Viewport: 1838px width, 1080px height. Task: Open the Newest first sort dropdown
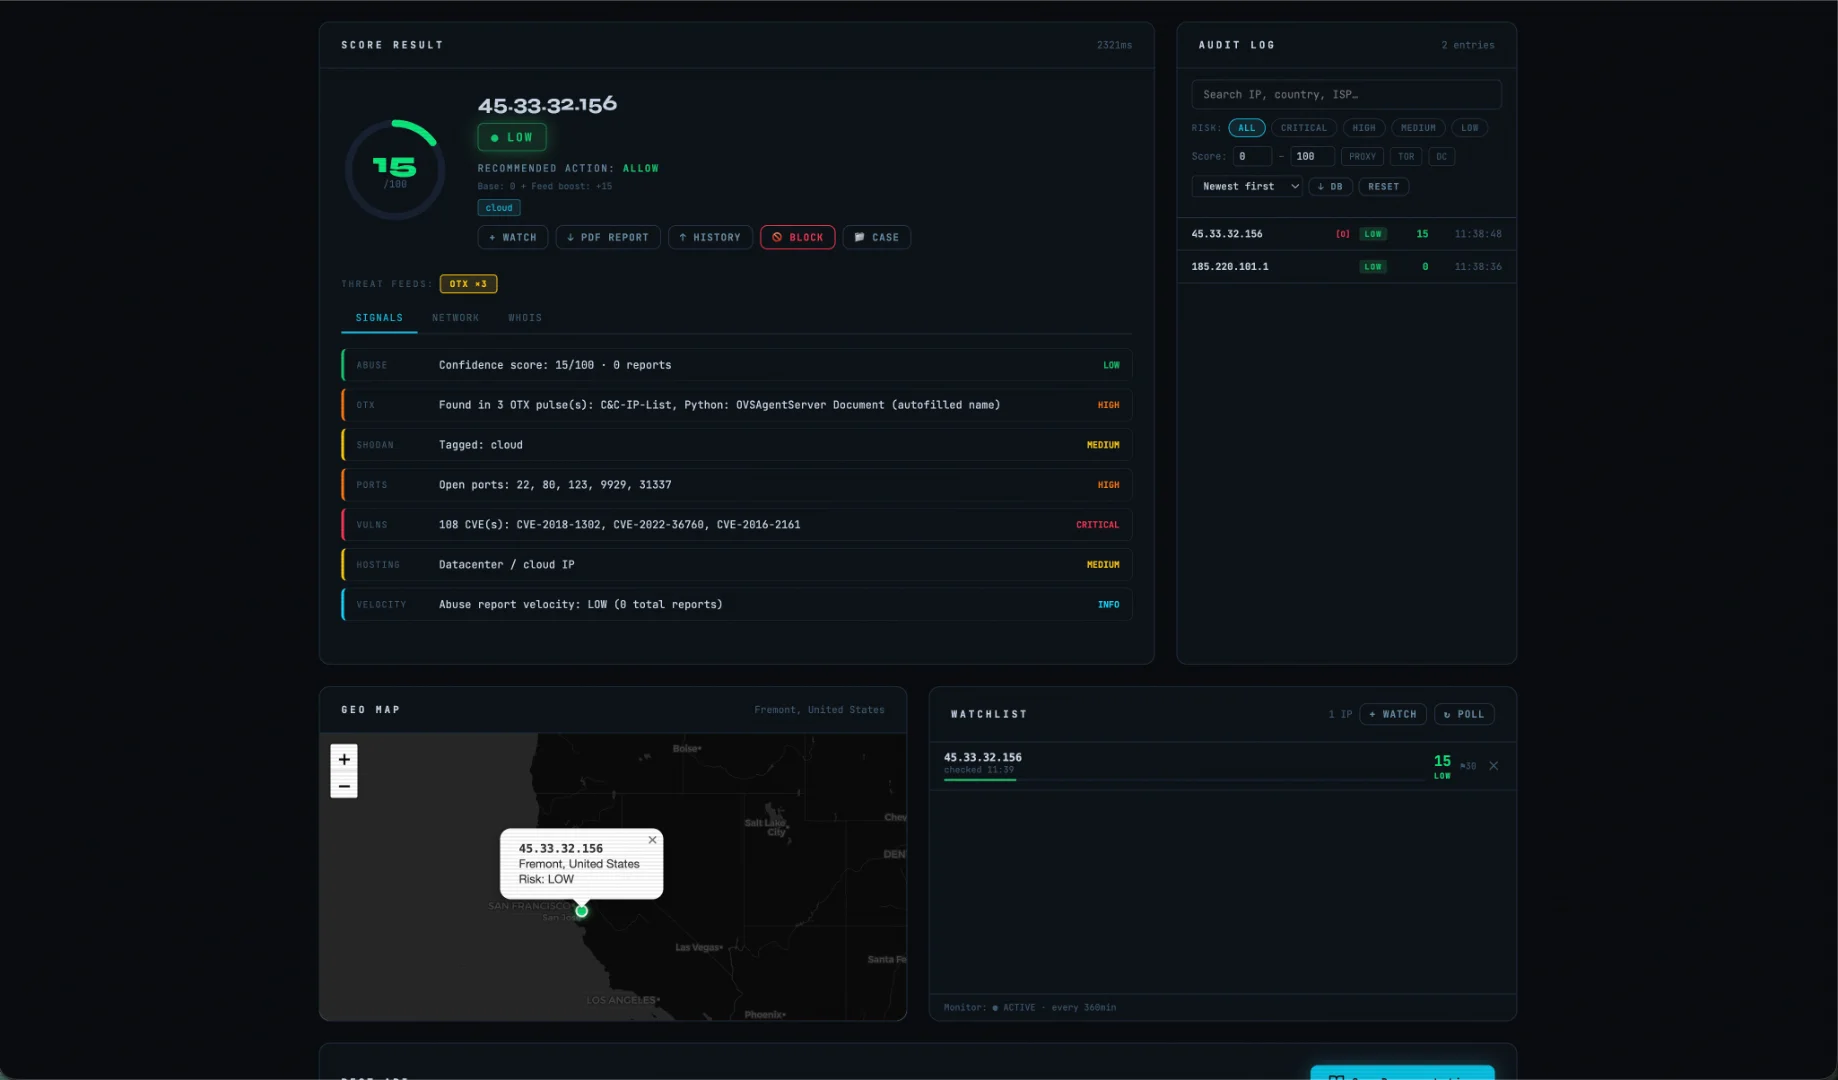tap(1247, 186)
